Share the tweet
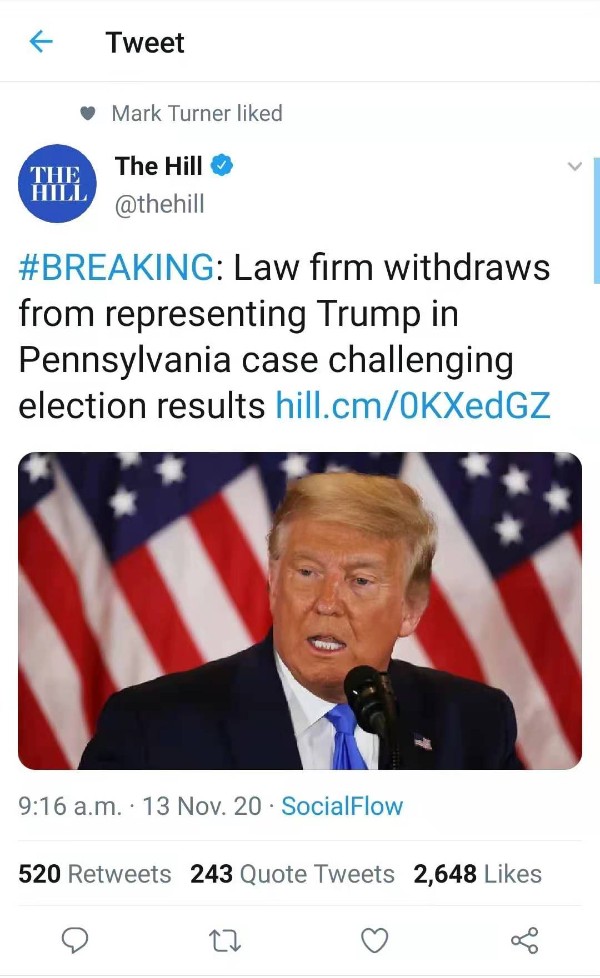The width and height of the screenshot is (600, 978). tap(525, 940)
